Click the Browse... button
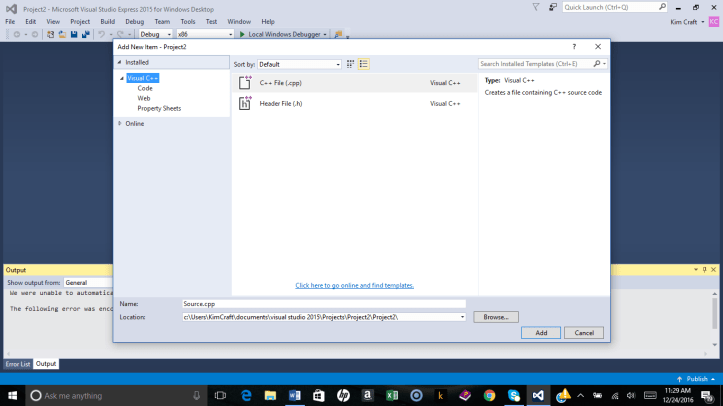Viewport: 723px width, 406px height. pyautogui.click(x=496, y=317)
